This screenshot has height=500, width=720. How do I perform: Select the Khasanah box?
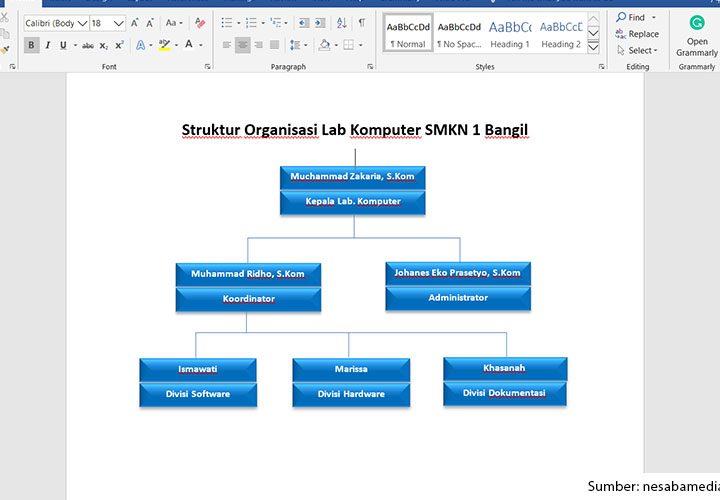tap(505, 368)
